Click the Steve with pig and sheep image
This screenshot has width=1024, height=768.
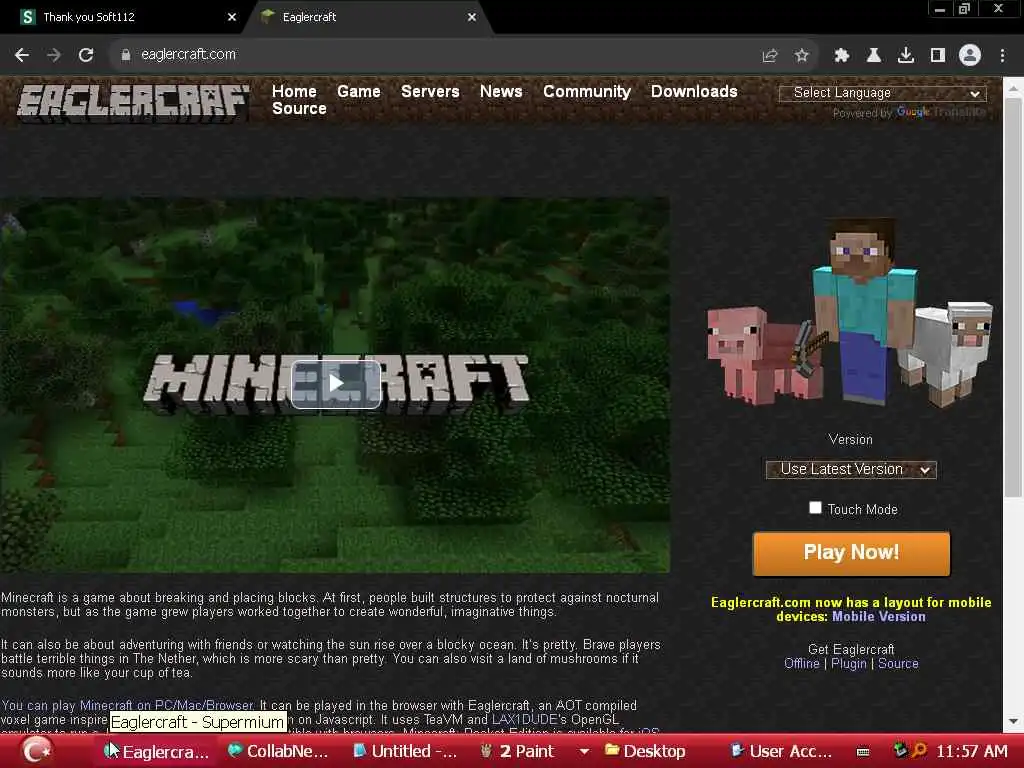coord(850,313)
